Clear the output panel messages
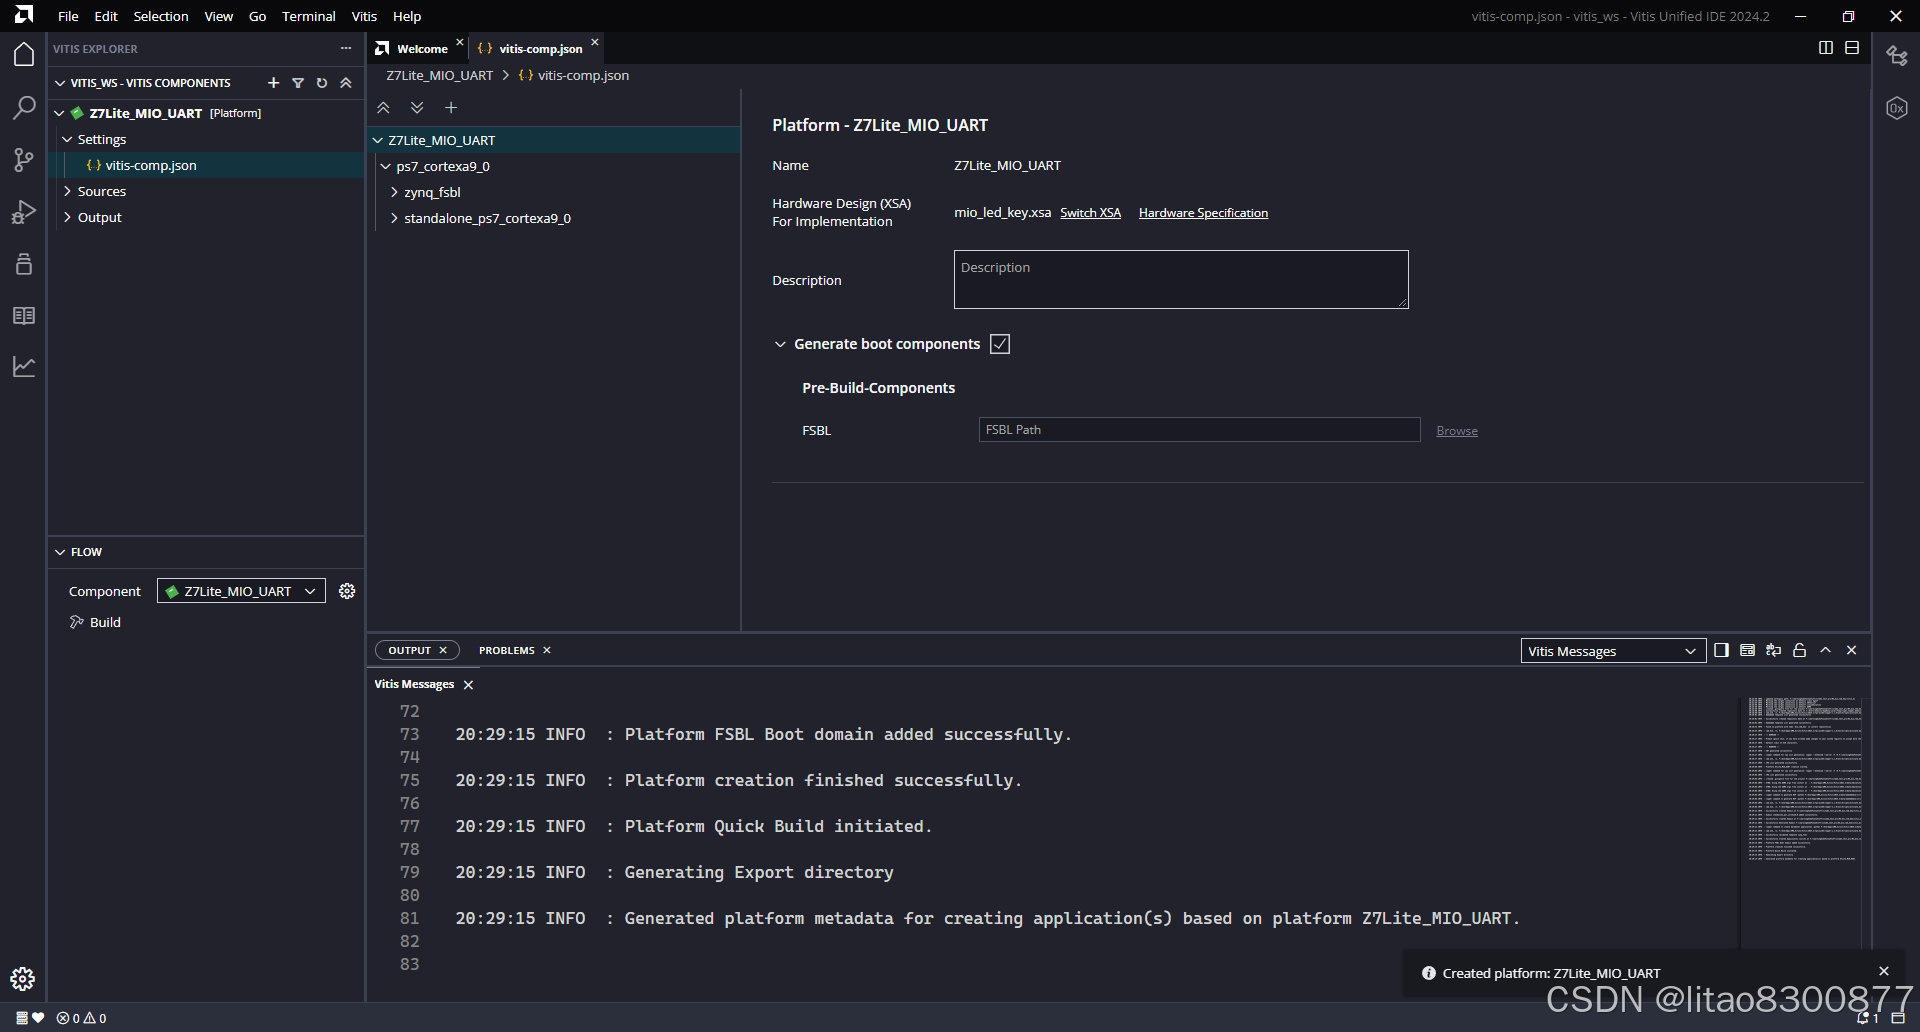1920x1032 pixels. [x=1748, y=650]
